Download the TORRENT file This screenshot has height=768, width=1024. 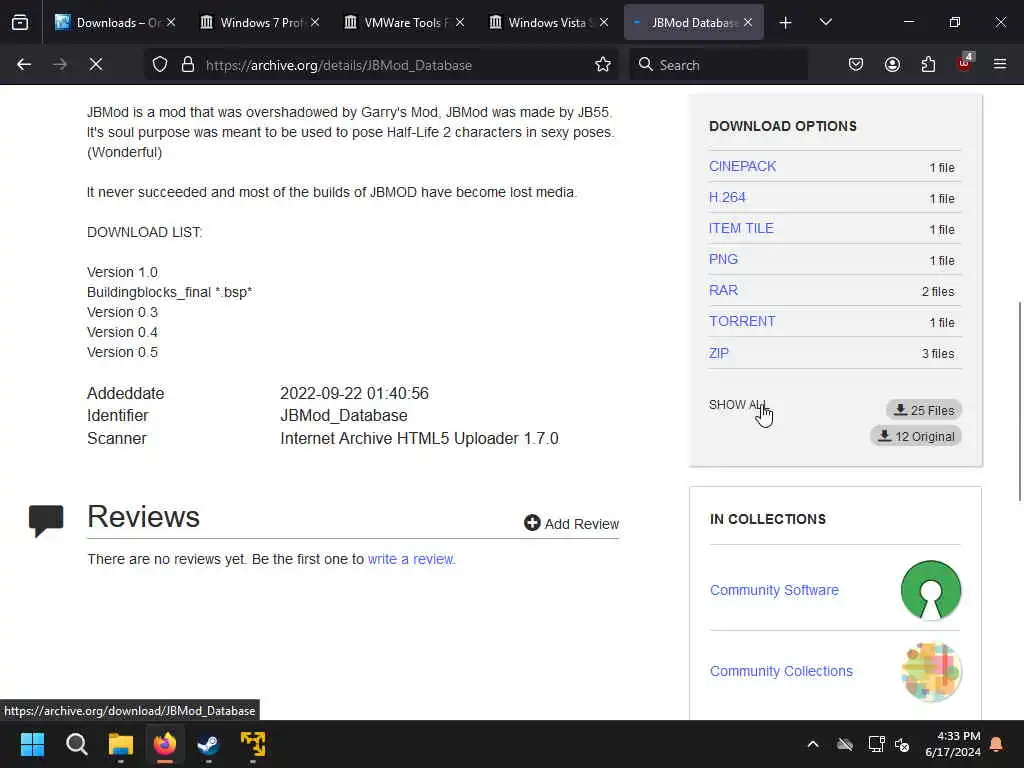[x=742, y=321]
